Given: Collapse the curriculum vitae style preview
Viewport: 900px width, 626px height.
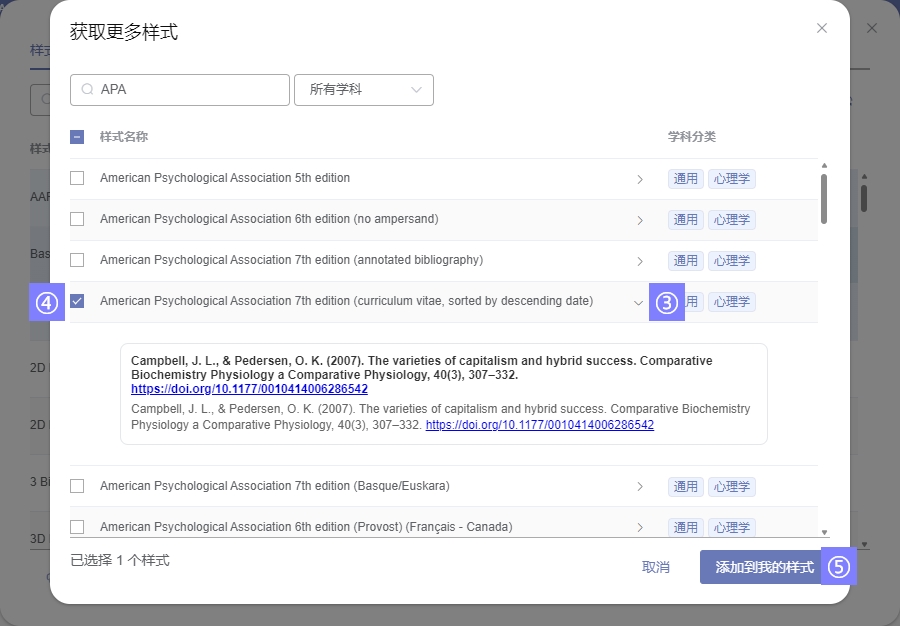Looking at the screenshot, I should [x=639, y=302].
